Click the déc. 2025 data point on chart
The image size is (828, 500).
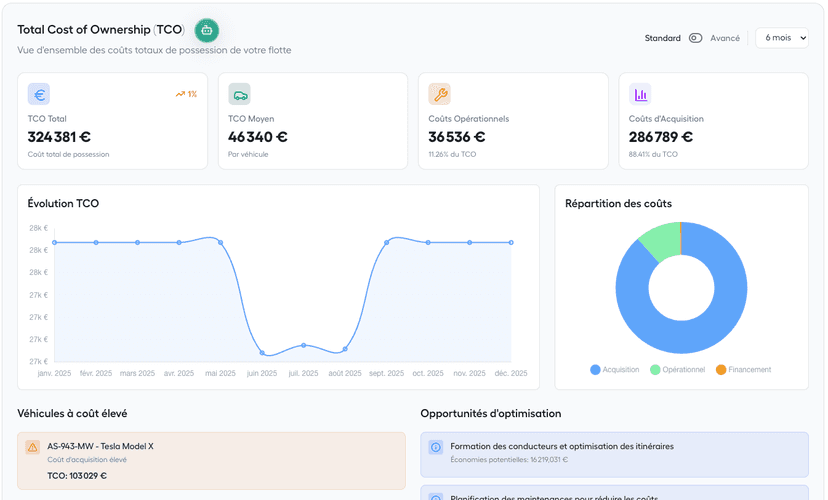tap(511, 242)
